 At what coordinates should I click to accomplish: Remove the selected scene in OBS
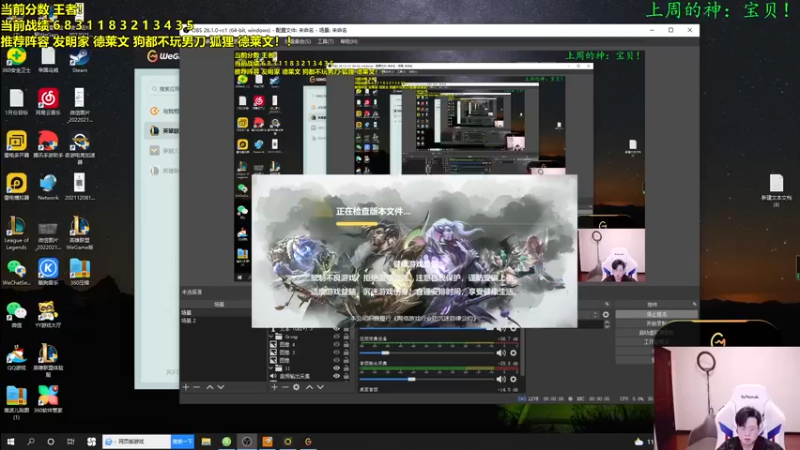pos(196,387)
